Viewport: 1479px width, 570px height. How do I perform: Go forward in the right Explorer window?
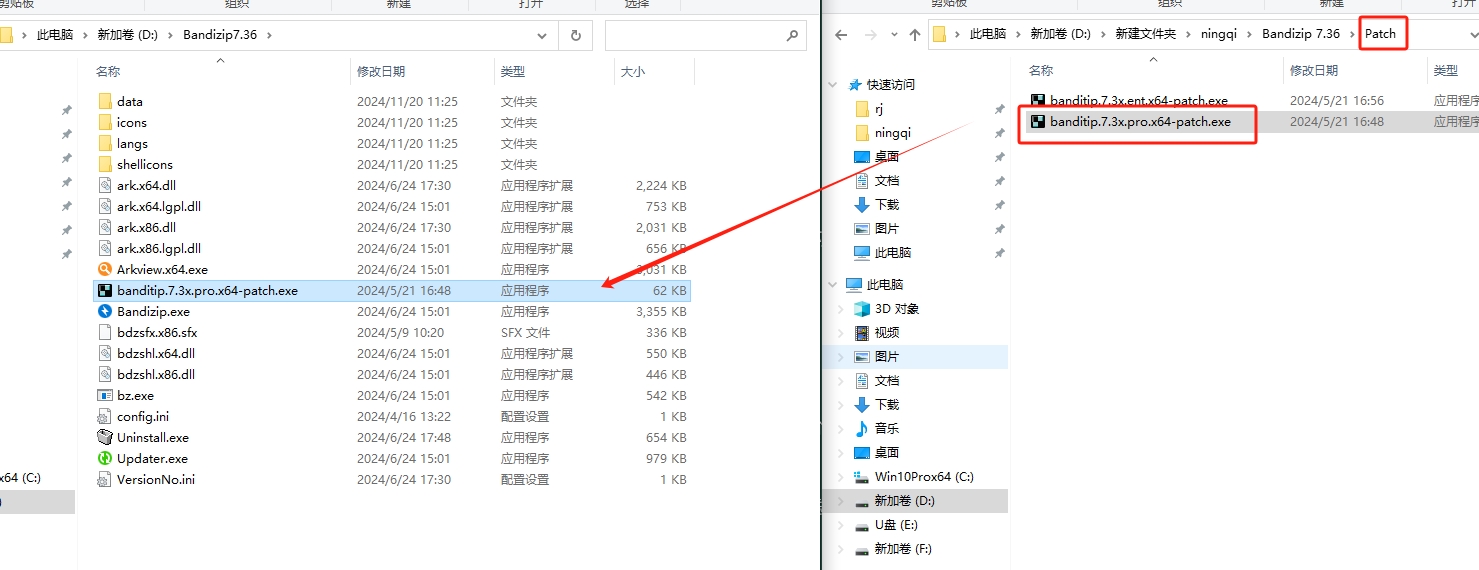click(x=870, y=35)
